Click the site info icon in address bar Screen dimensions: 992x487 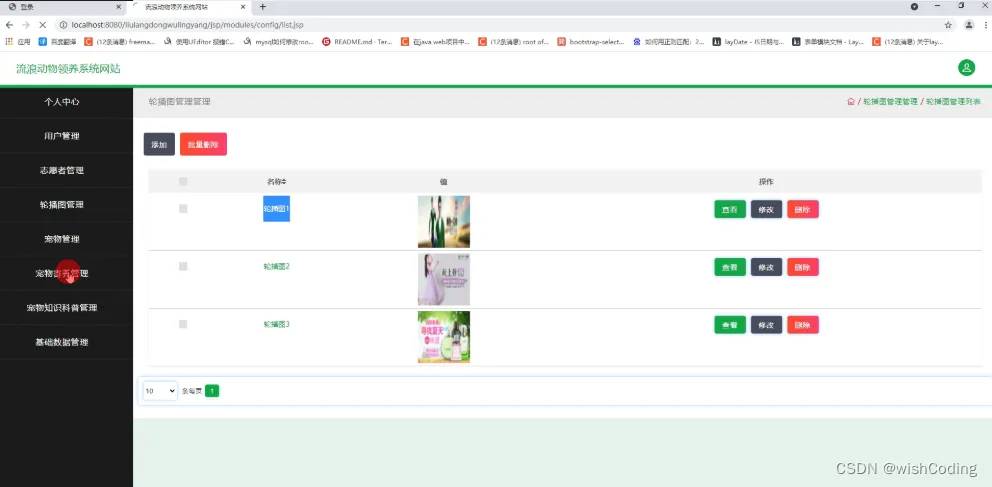pyautogui.click(x=64, y=25)
